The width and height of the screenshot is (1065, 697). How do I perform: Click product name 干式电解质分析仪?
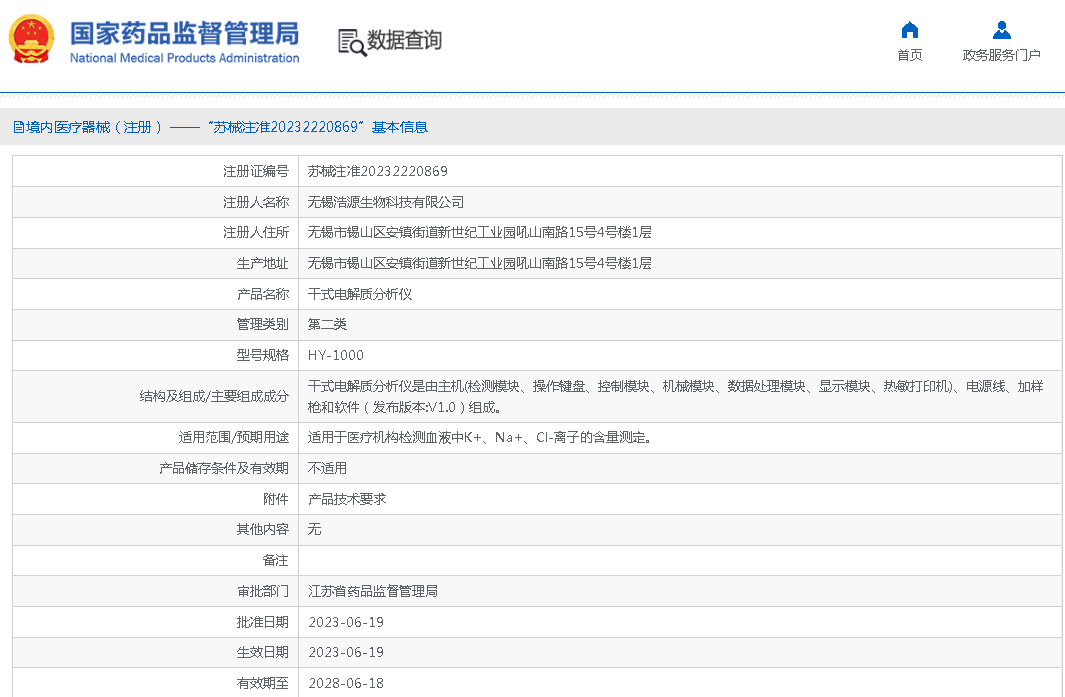point(359,294)
